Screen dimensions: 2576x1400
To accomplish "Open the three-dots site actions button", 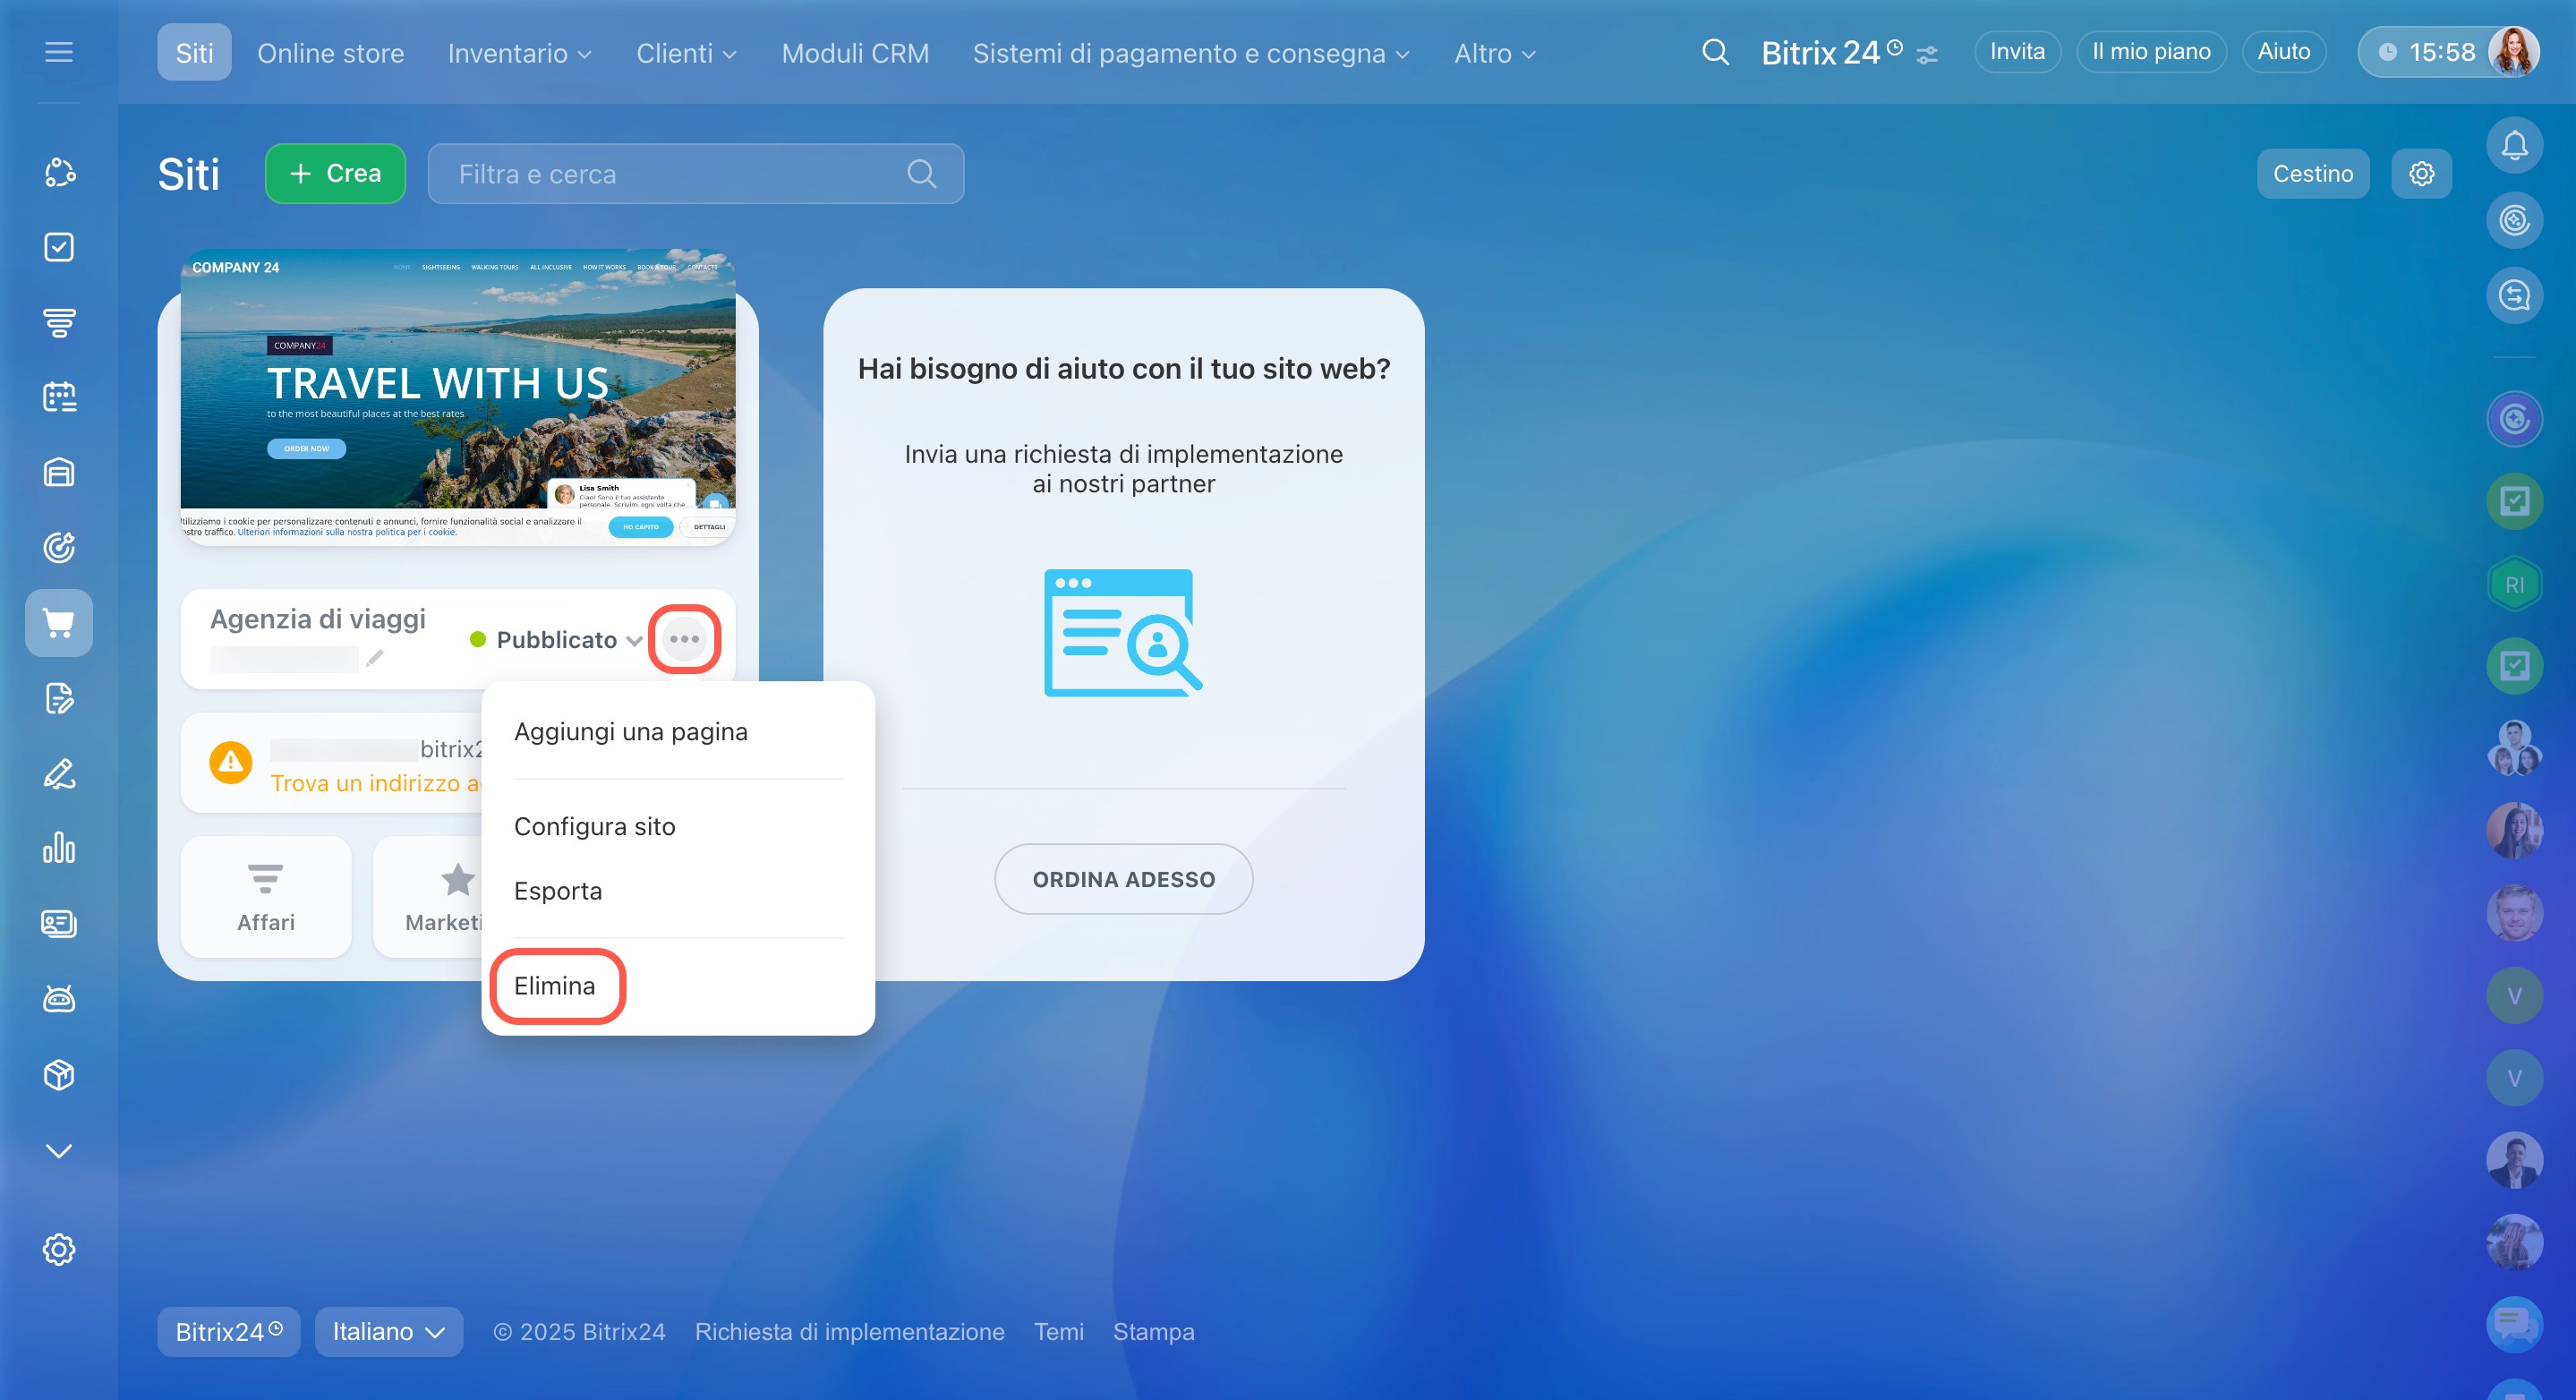I will pyautogui.click(x=684, y=639).
